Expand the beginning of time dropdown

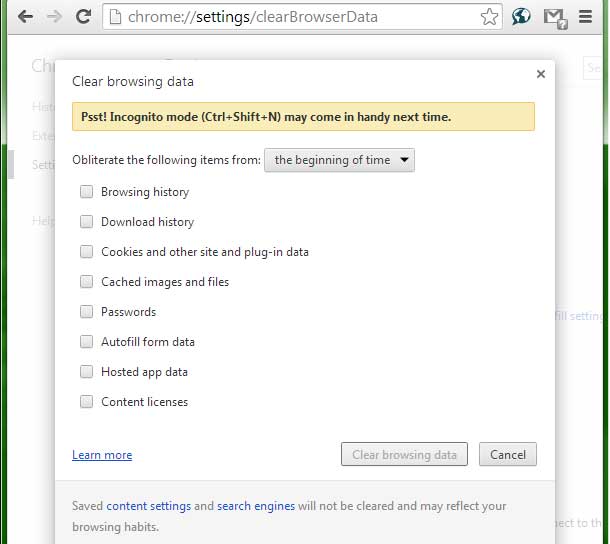click(339, 160)
